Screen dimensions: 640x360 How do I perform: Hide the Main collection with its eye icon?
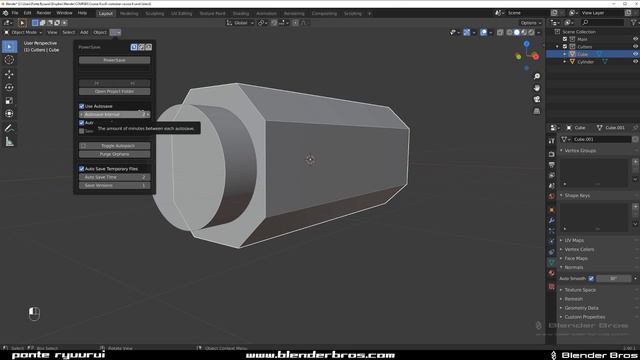pyautogui.click(x=635, y=39)
